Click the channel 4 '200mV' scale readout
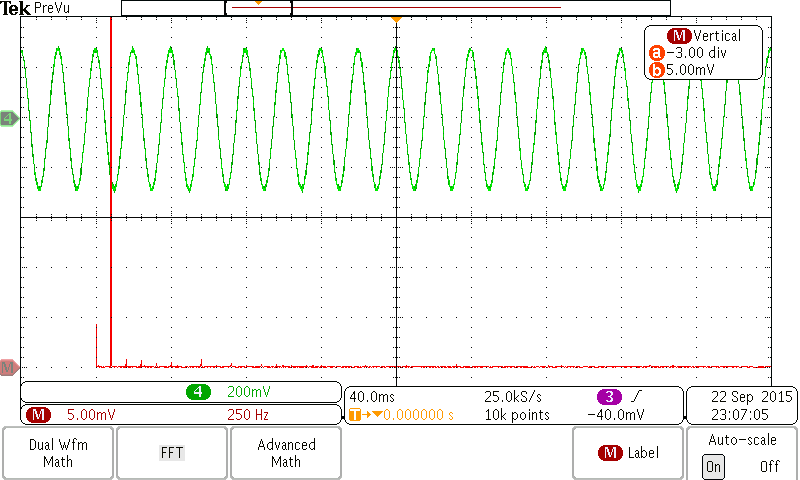 (x=248, y=392)
